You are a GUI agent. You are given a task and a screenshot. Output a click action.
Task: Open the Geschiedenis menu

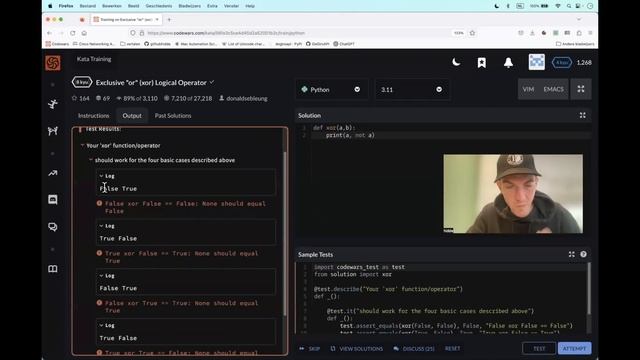[x=159, y=6]
